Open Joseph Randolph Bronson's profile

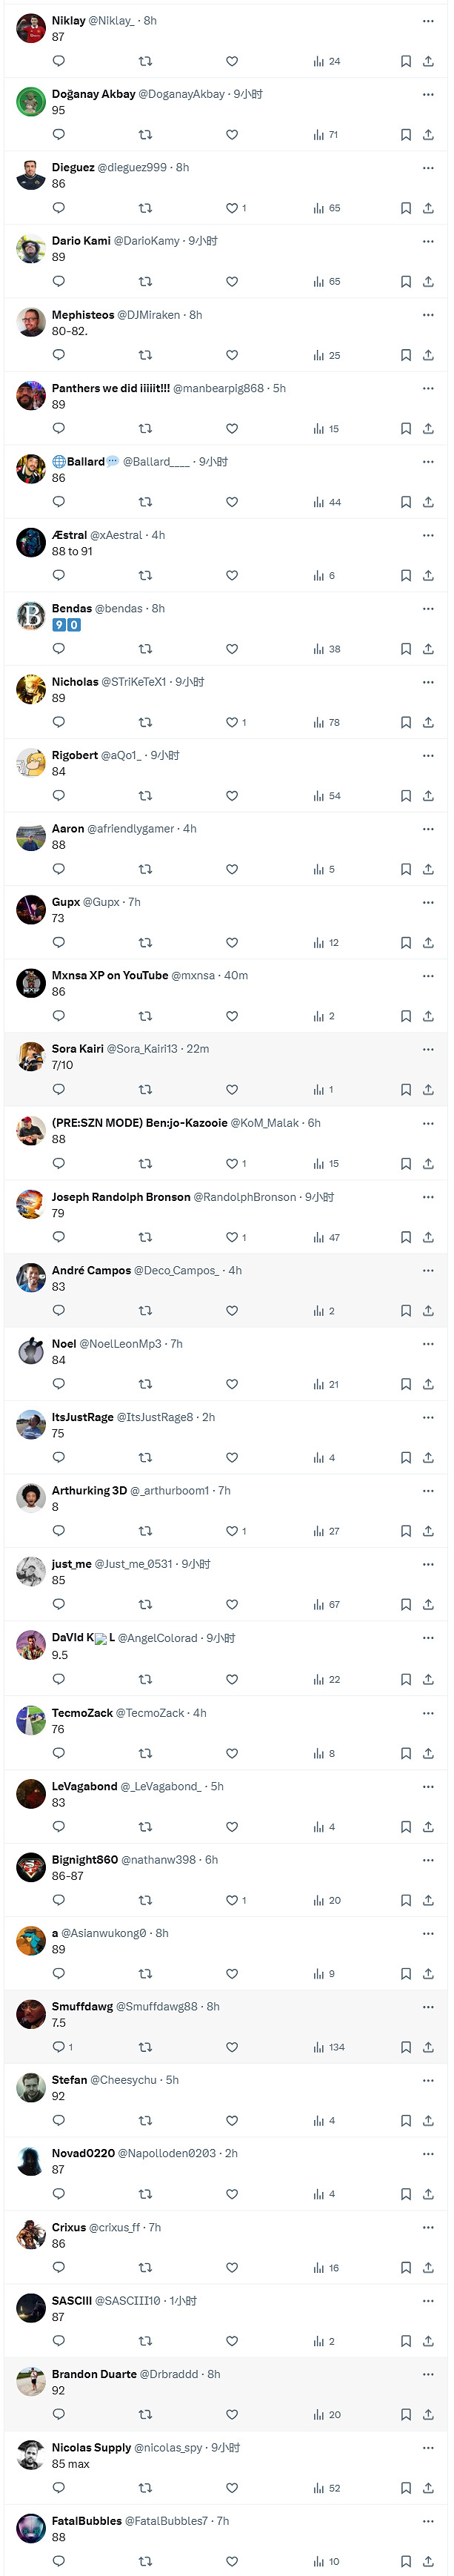click(x=120, y=1197)
